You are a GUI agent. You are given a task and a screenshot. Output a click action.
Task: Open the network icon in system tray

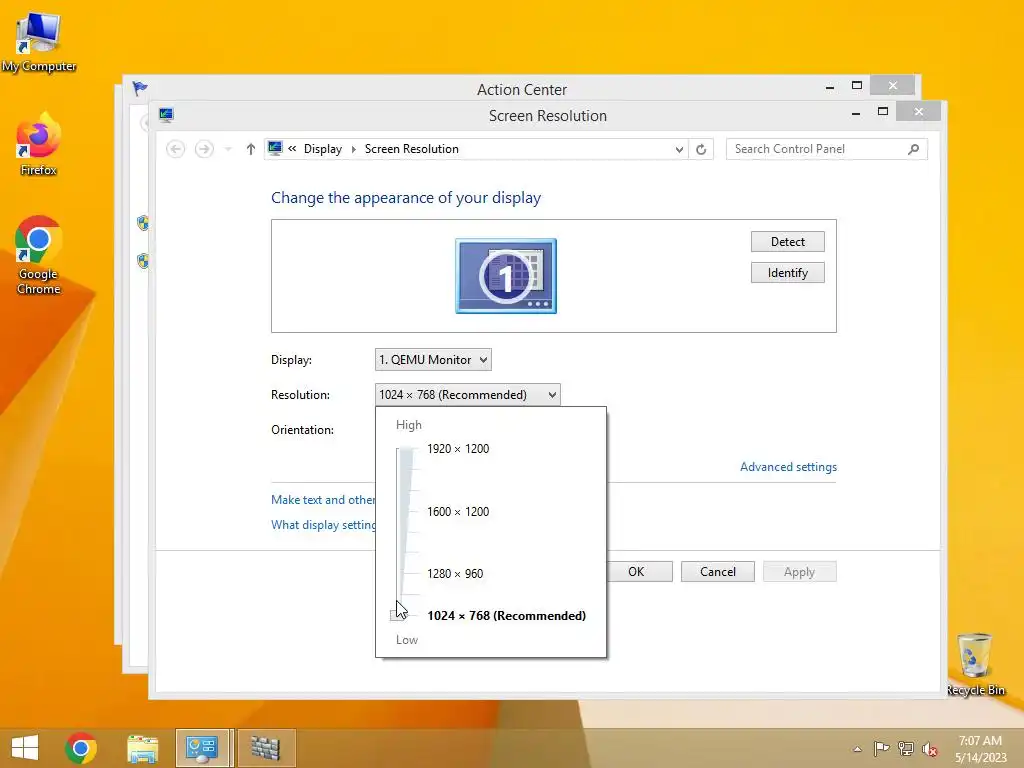click(906, 748)
